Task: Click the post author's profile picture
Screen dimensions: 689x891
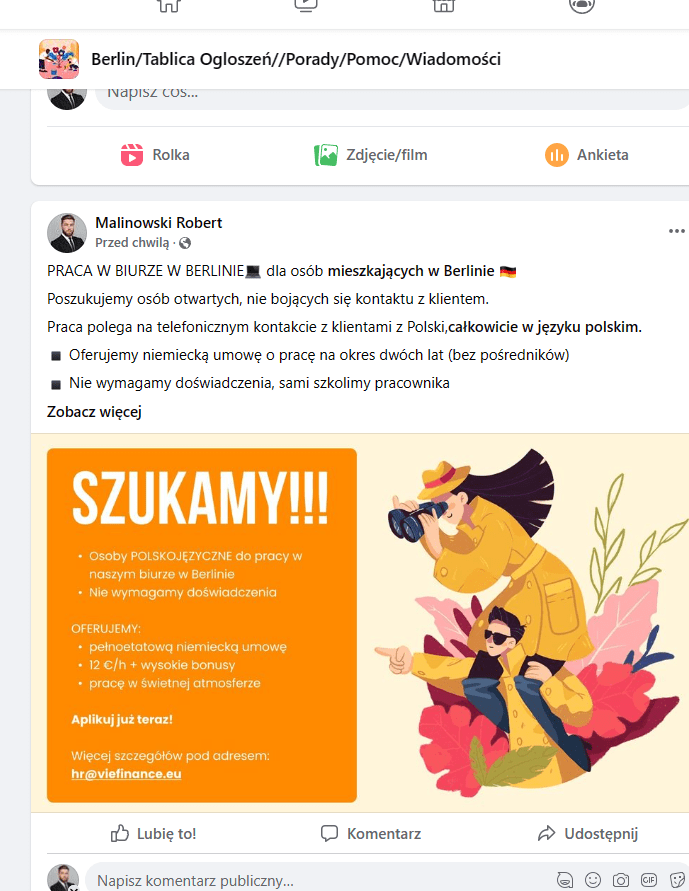Action: pyautogui.click(x=67, y=233)
